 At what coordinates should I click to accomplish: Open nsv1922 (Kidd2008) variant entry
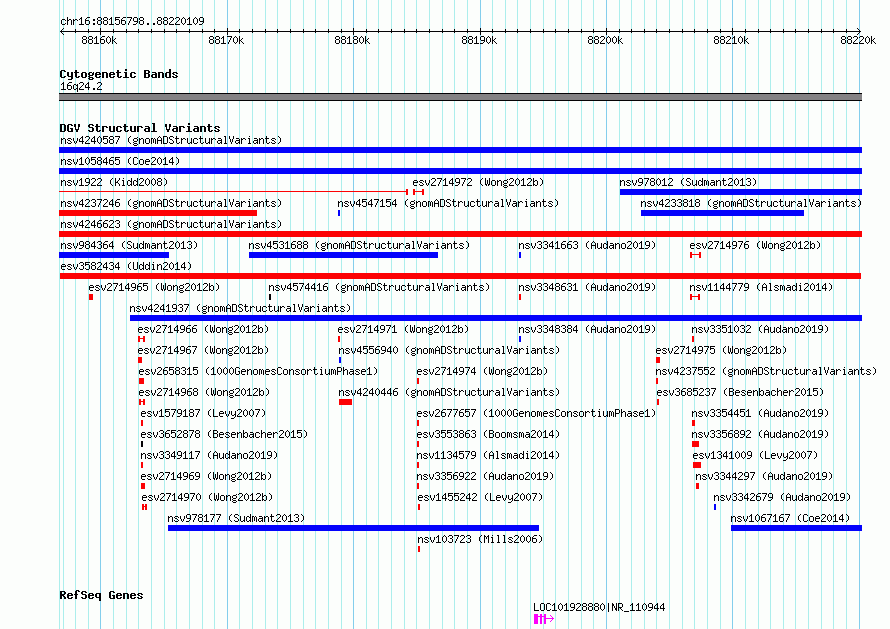click(114, 182)
